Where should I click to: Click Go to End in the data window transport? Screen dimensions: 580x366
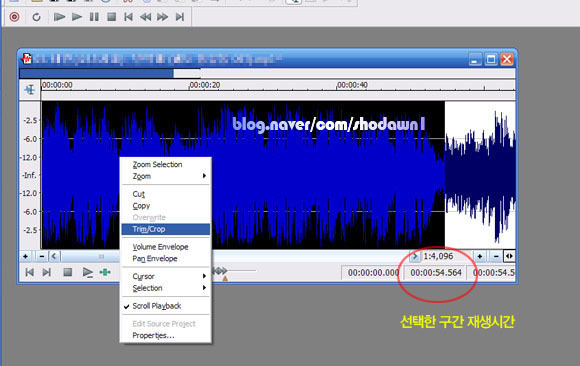click(47, 272)
